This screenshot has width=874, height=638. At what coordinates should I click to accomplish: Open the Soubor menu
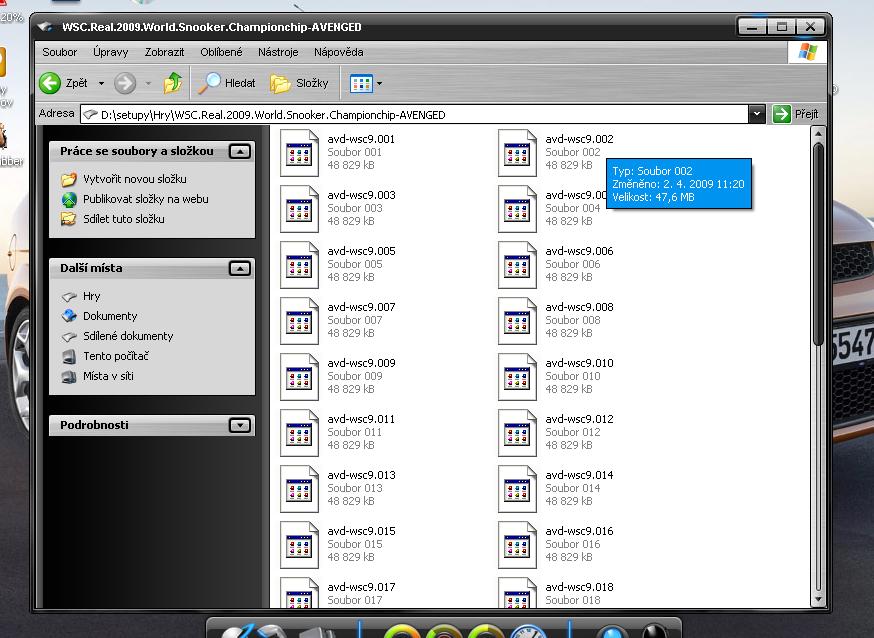60,52
